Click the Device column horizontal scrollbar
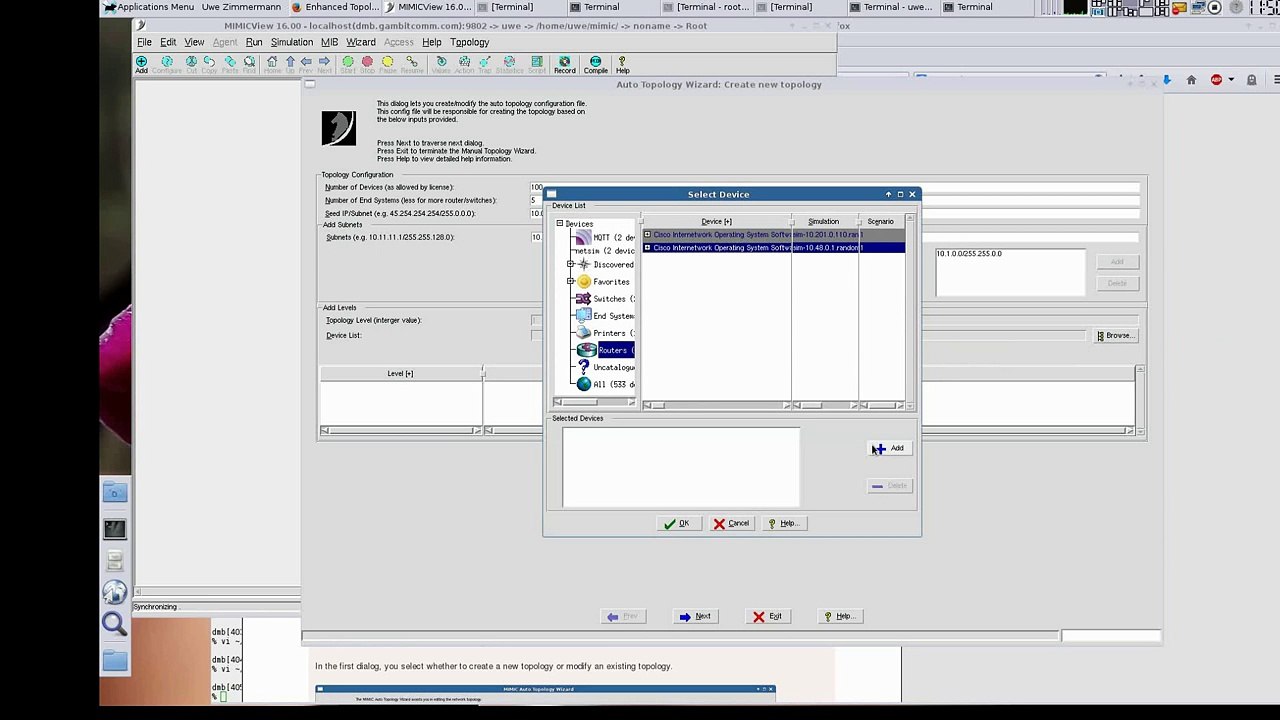This screenshot has height=720, width=1280. [x=716, y=405]
